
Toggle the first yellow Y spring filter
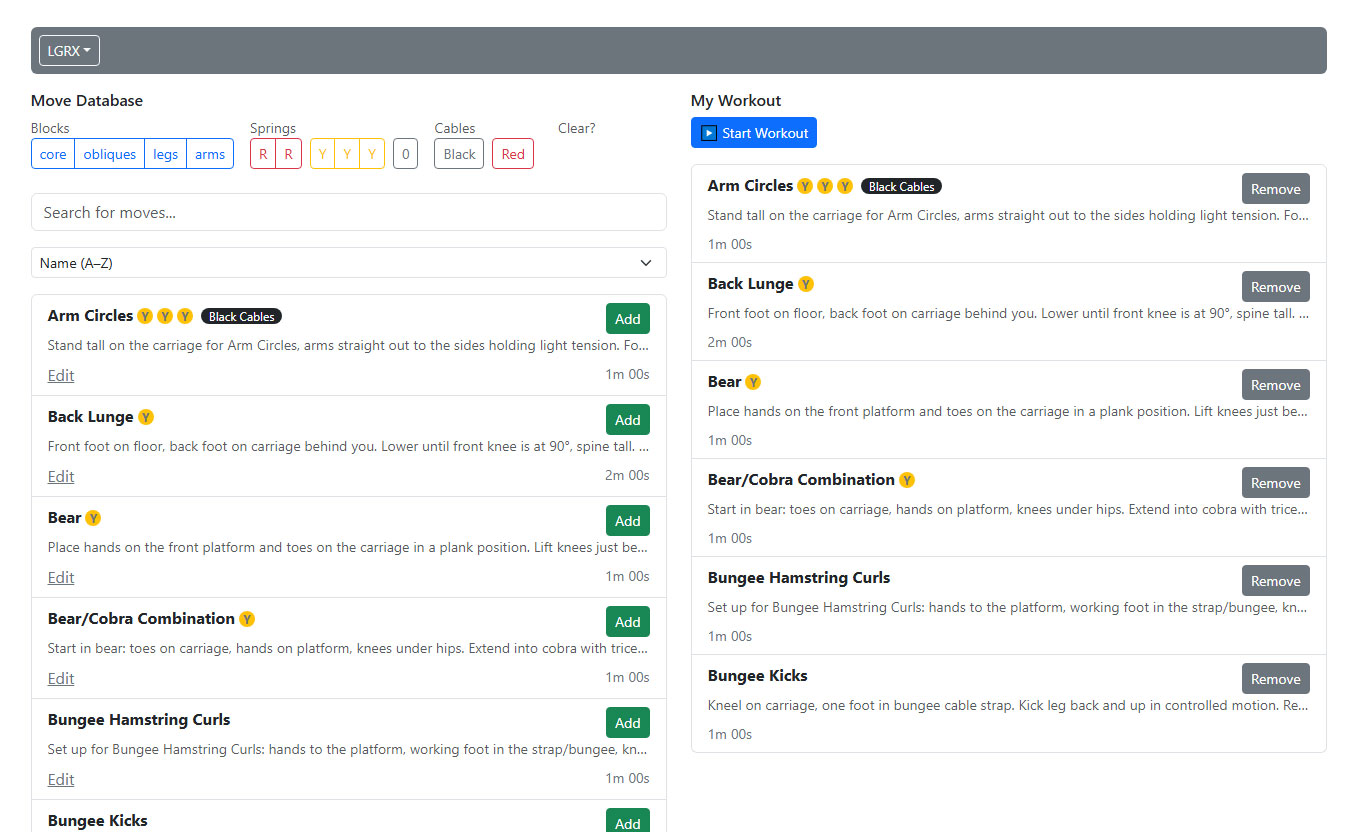point(322,154)
